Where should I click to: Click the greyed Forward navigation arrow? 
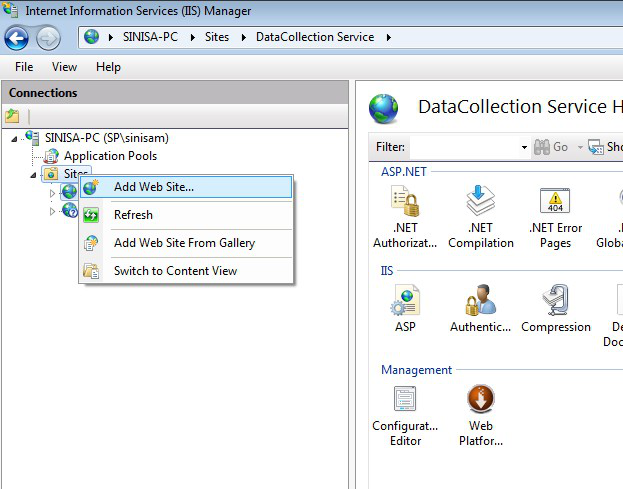pos(48,39)
